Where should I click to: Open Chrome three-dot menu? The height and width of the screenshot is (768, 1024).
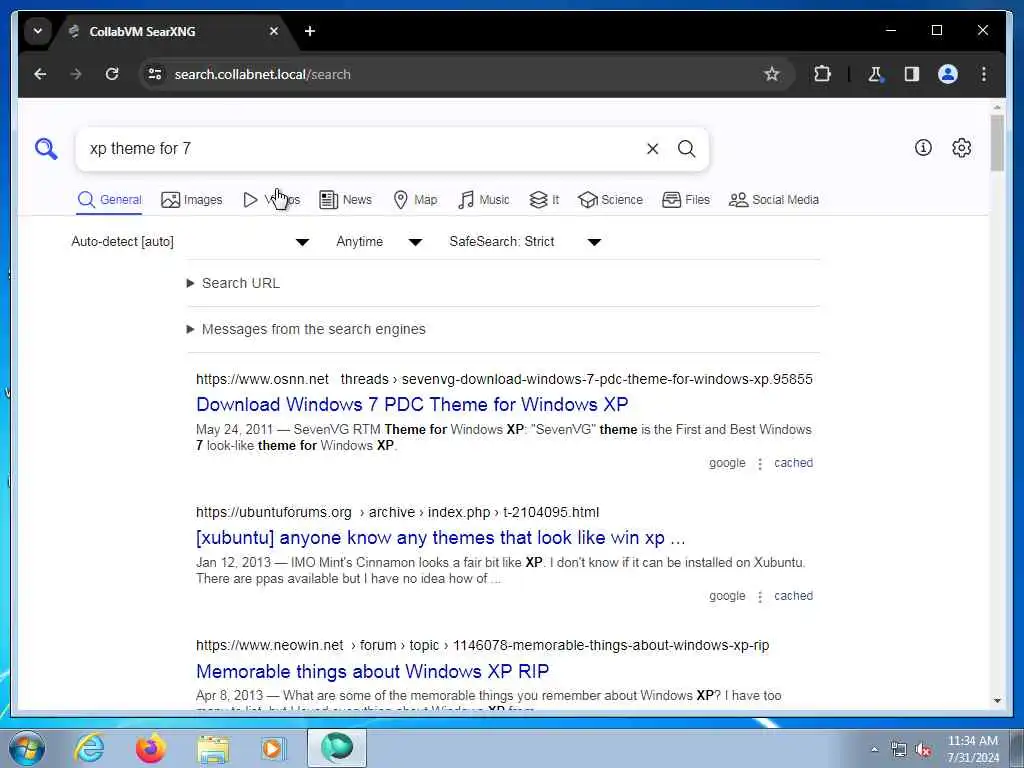(x=984, y=74)
